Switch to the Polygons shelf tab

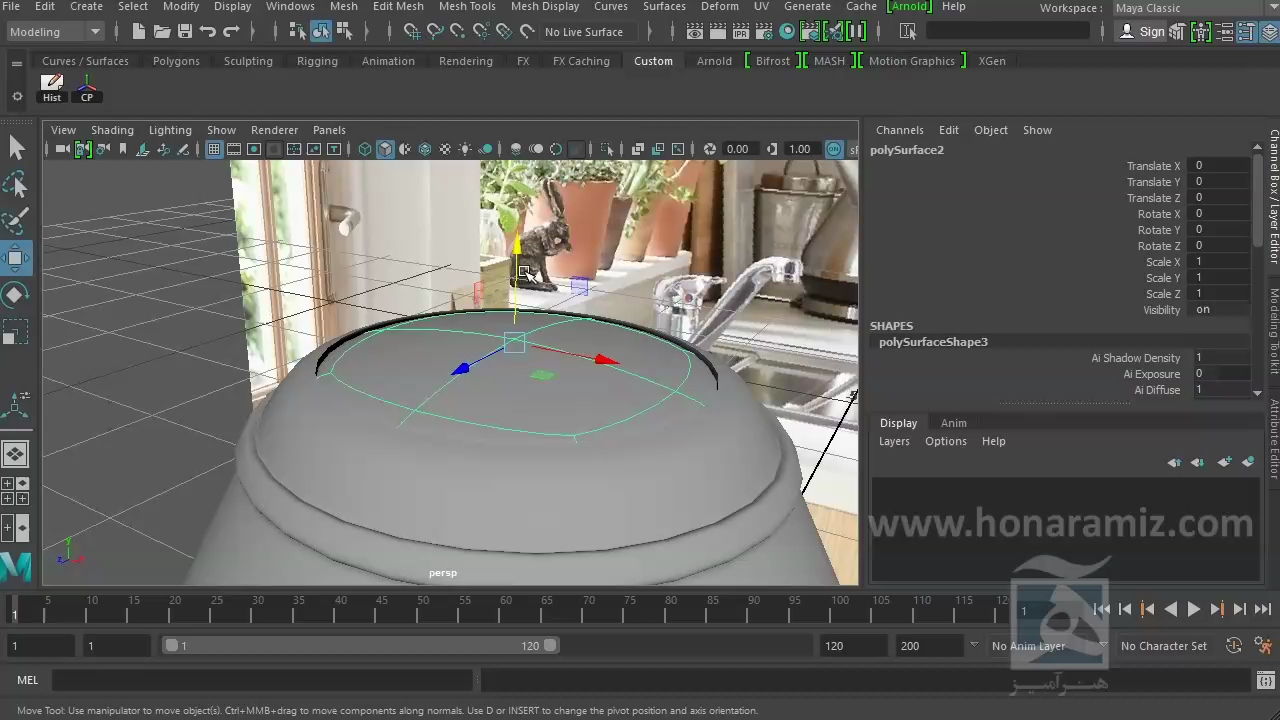click(176, 61)
